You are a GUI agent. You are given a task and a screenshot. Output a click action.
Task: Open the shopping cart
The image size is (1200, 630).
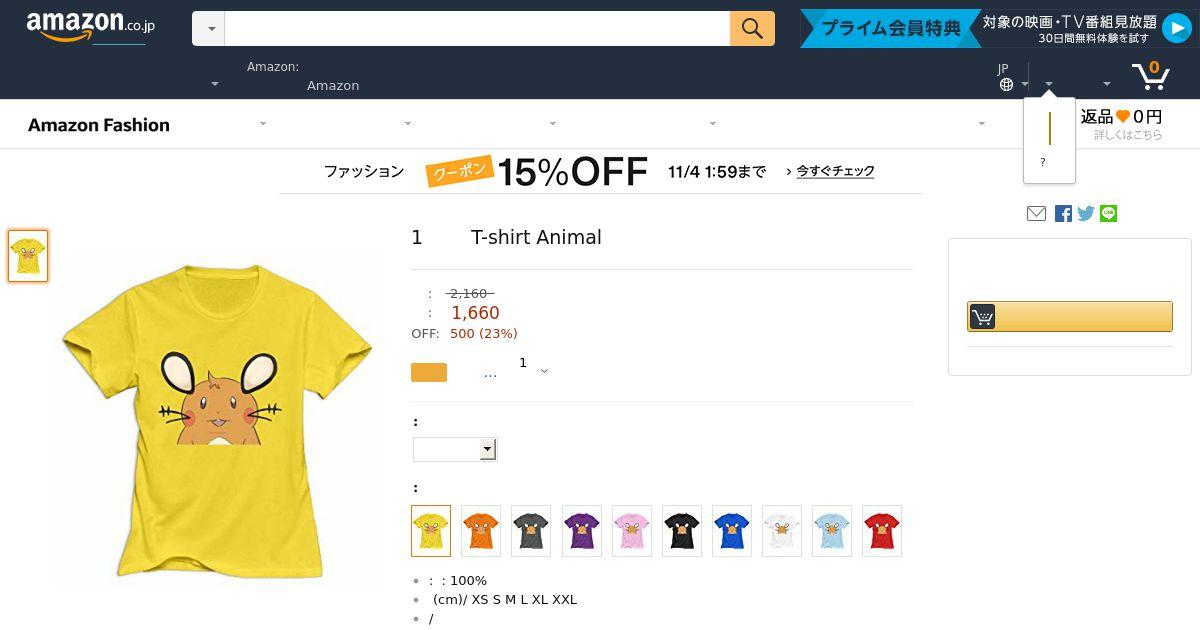click(1150, 76)
